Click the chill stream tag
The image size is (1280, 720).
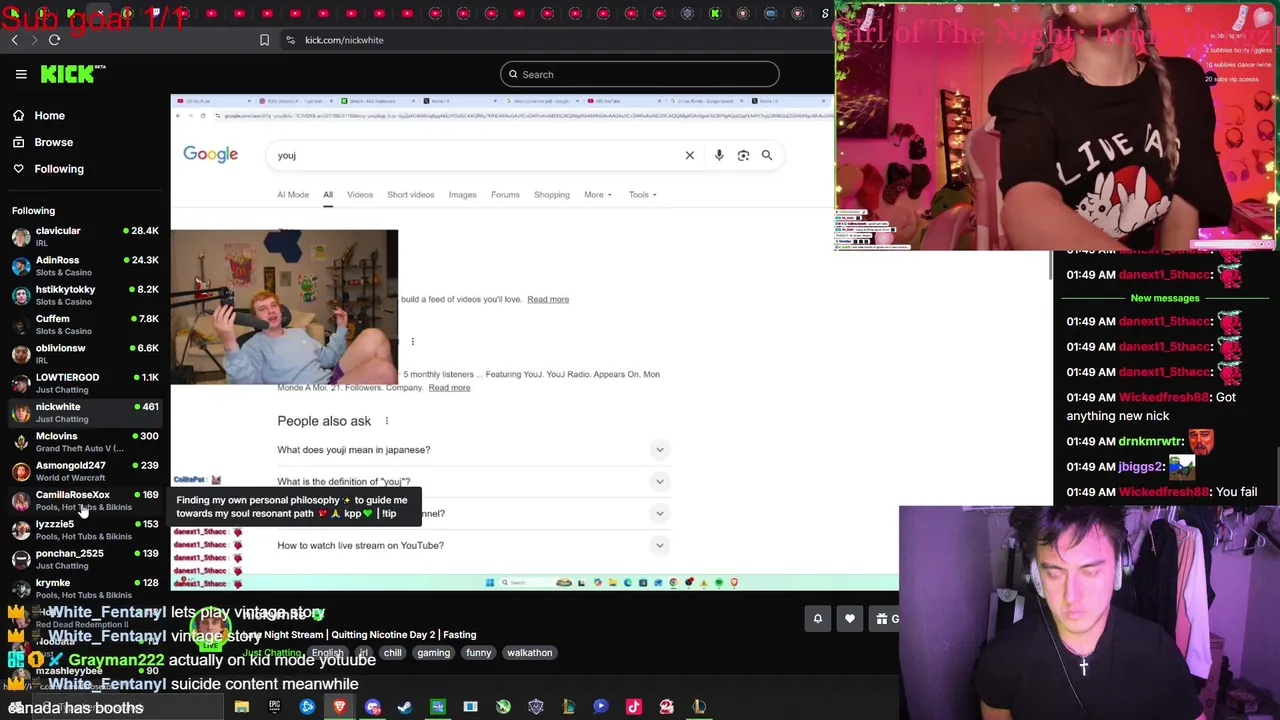click(392, 653)
